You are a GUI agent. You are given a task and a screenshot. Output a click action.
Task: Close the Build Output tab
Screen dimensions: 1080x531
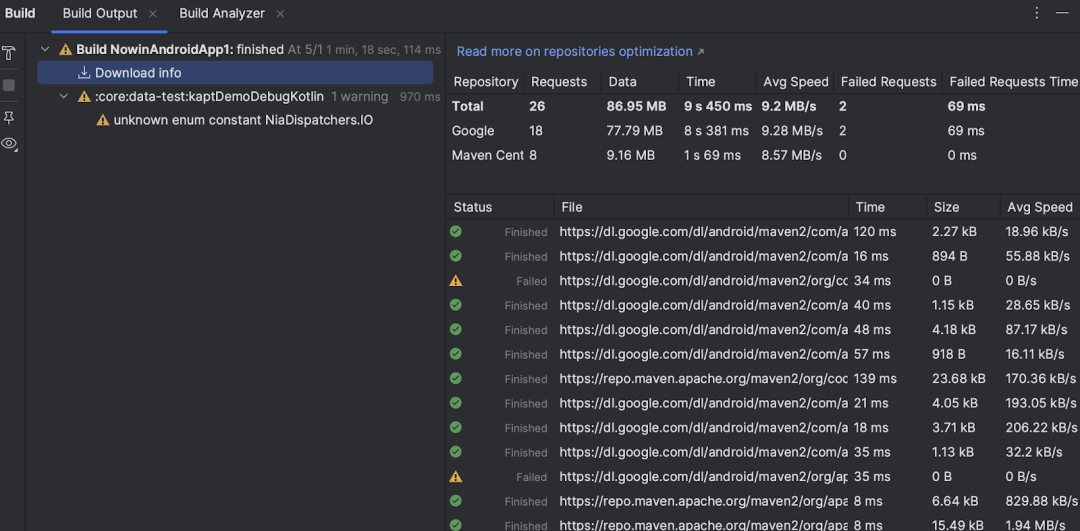click(153, 14)
